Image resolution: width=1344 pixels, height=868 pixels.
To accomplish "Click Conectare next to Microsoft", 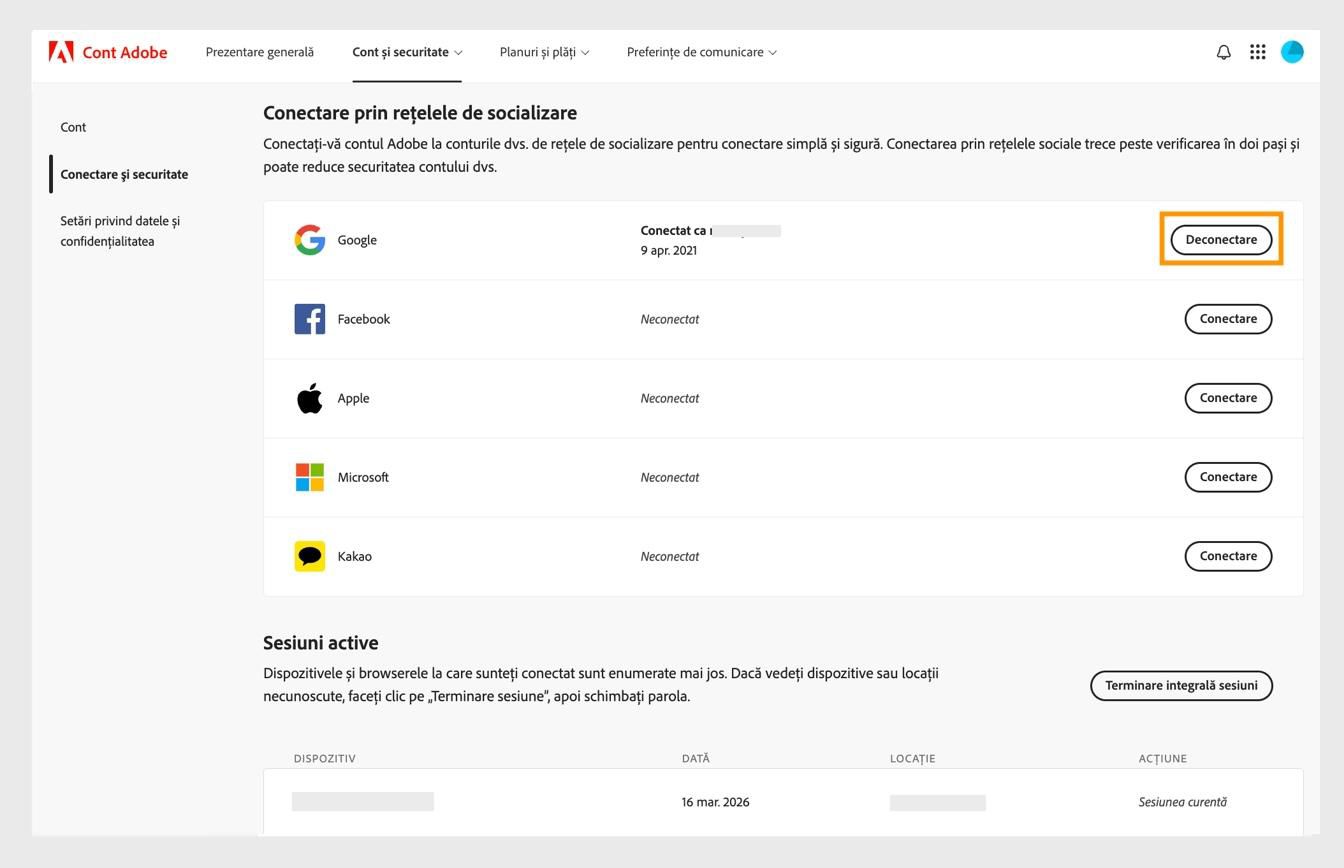I will 1228,477.
